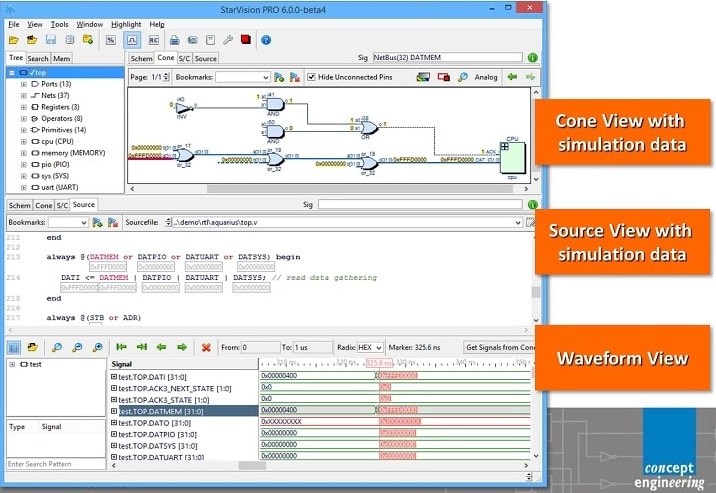Switch to the Mem tab in left panel
Image resolution: width=716 pixels, height=493 pixels.
coord(61,58)
